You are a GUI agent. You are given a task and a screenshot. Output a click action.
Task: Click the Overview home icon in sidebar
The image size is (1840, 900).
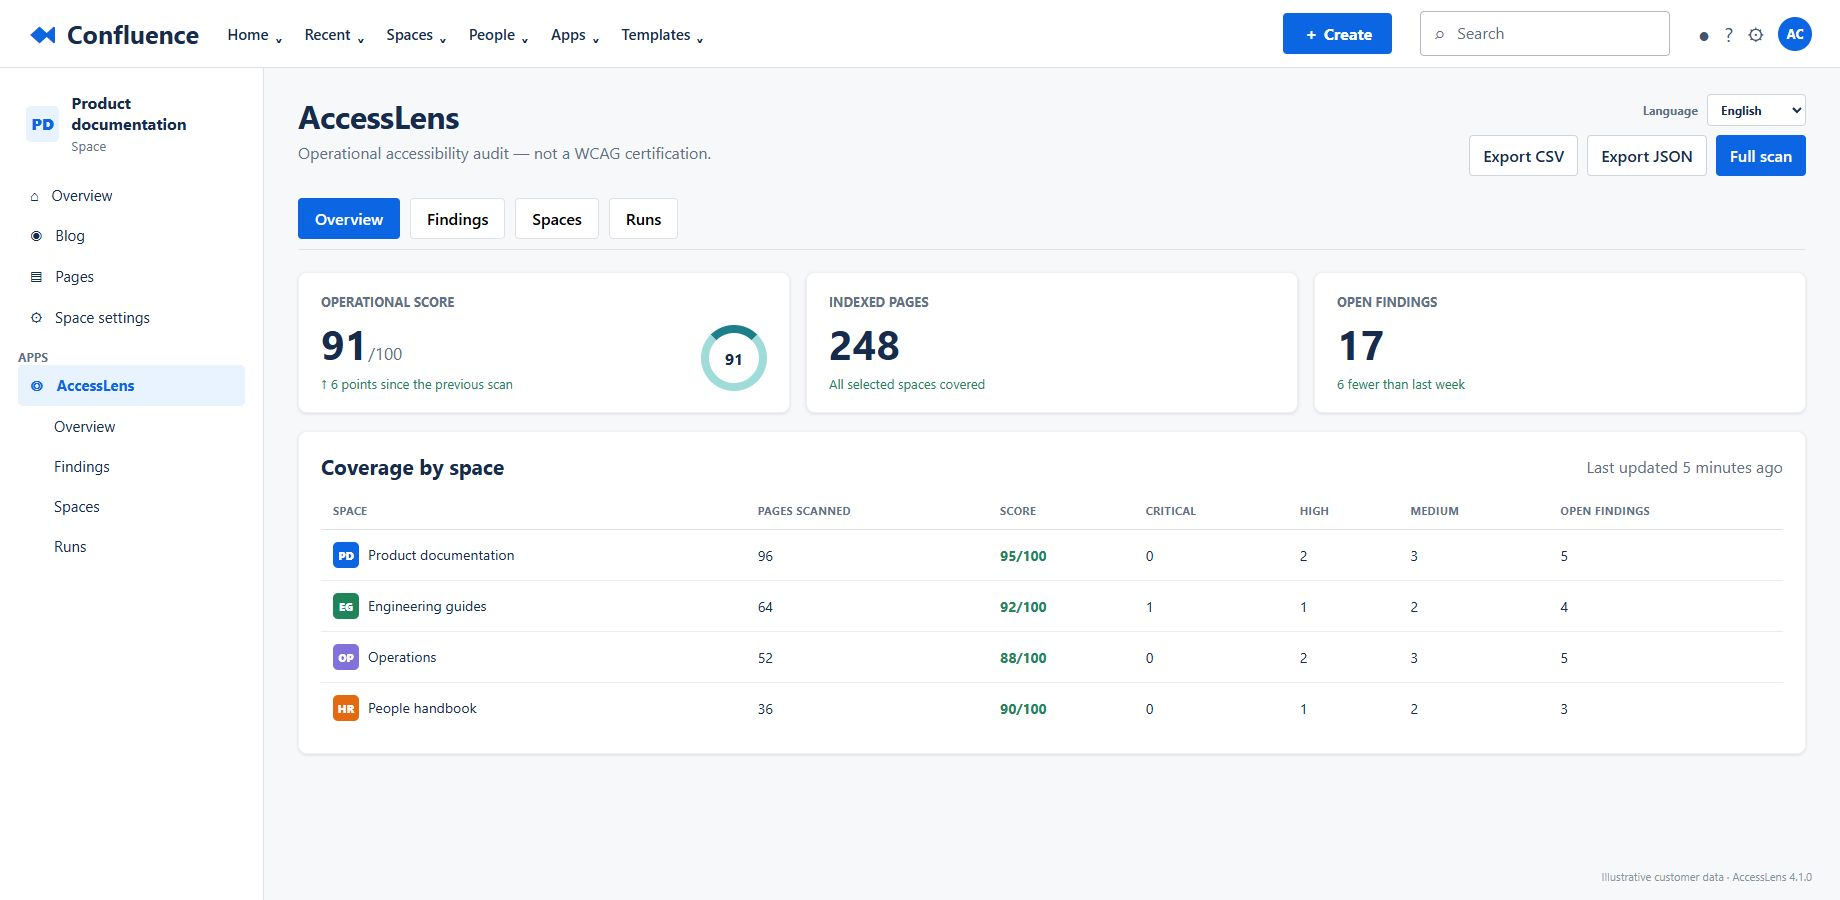pos(35,196)
